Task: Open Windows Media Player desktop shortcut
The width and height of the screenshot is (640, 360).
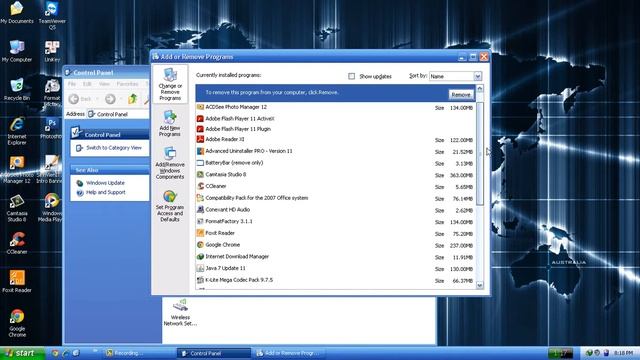Action: coord(51,208)
